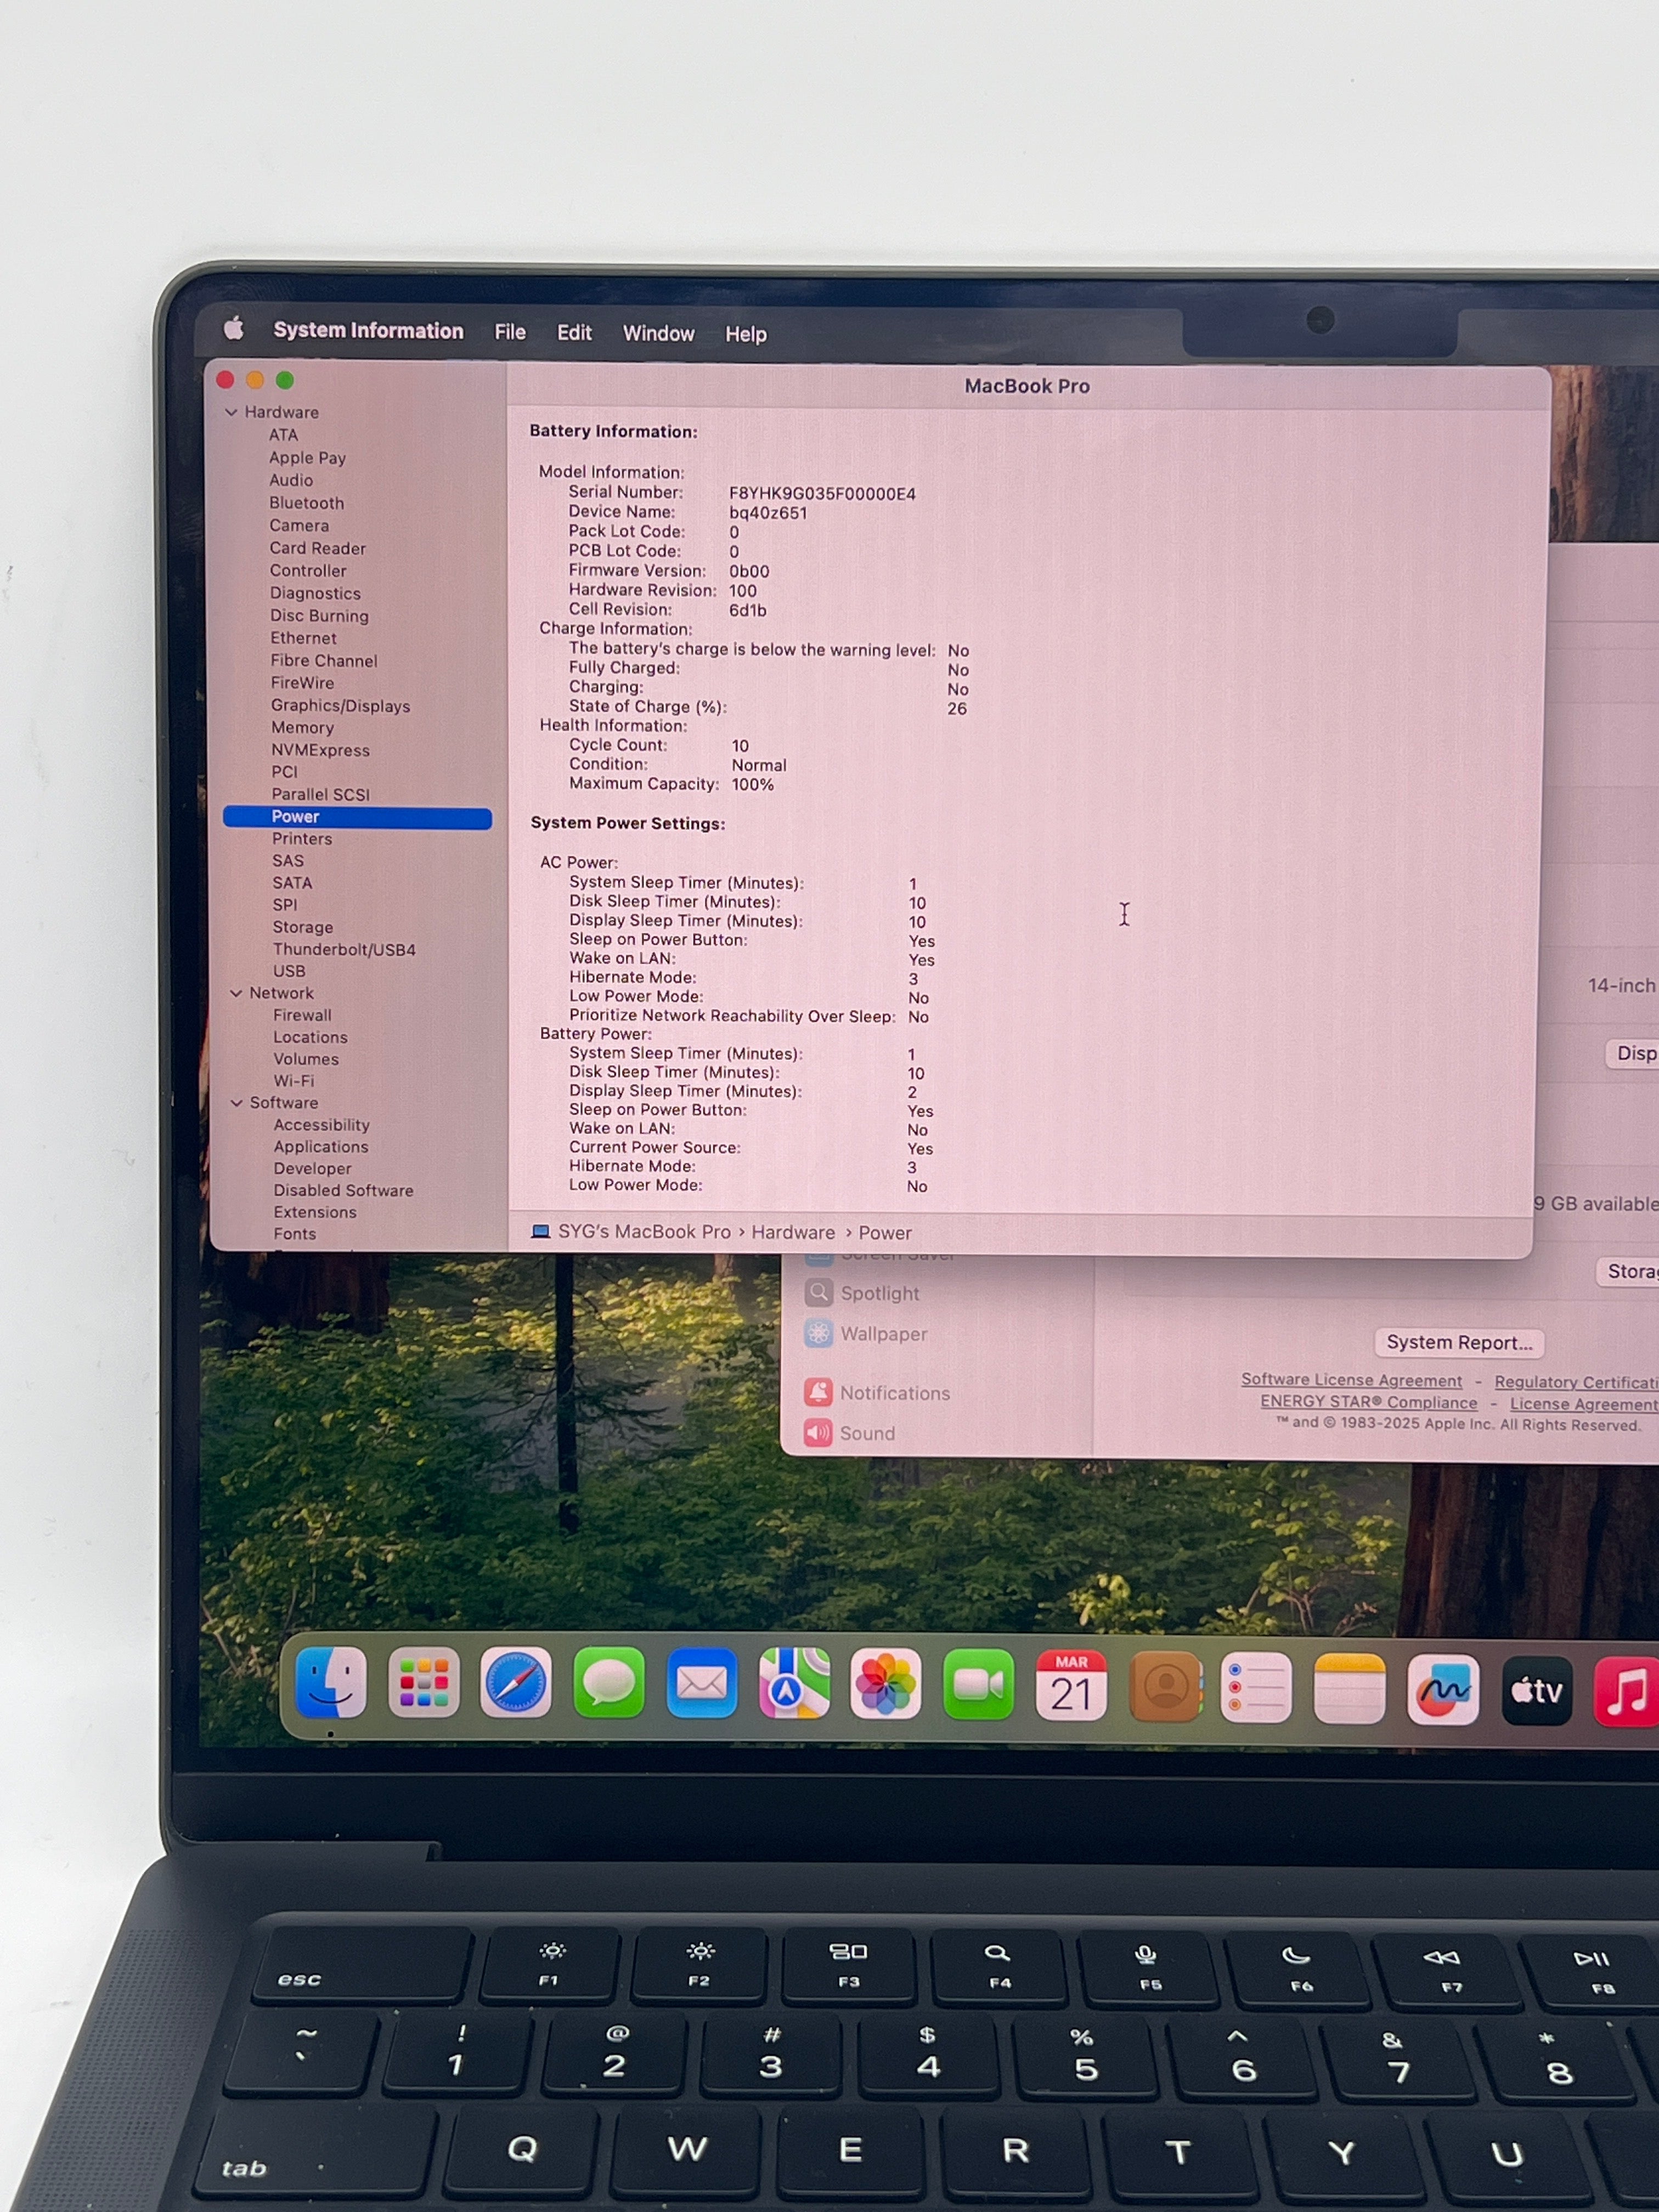1659x2212 pixels.
Task: Open Maps from the Dock
Action: click(x=794, y=1684)
